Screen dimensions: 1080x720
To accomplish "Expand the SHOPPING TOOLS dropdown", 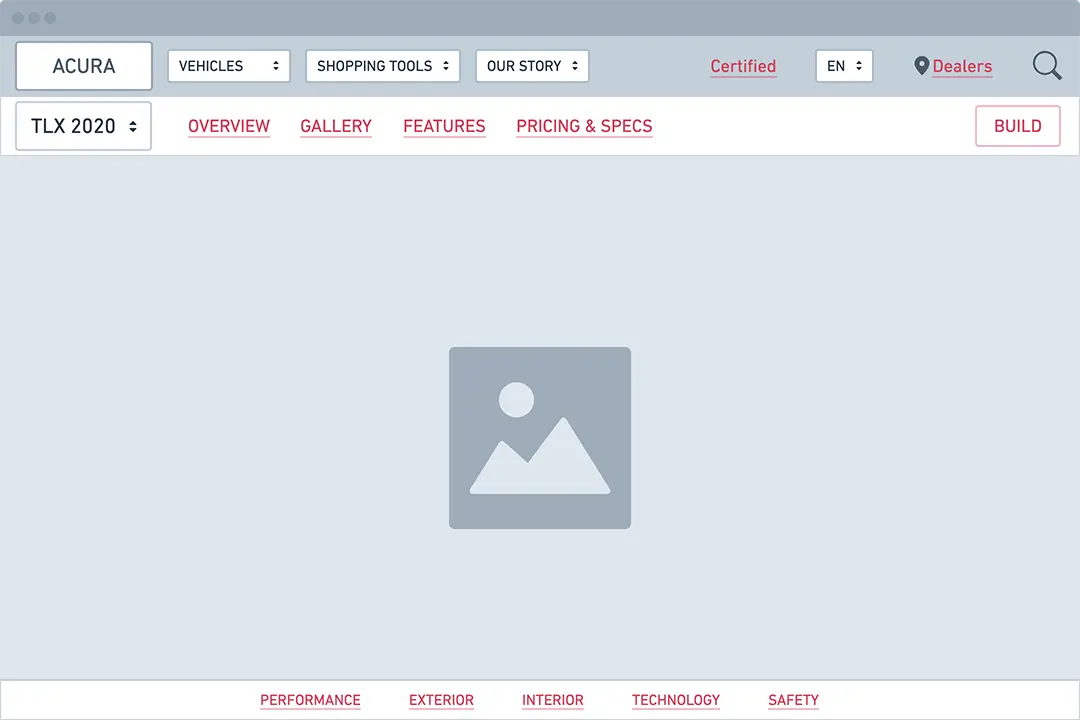I will click(x=382, y=66).
